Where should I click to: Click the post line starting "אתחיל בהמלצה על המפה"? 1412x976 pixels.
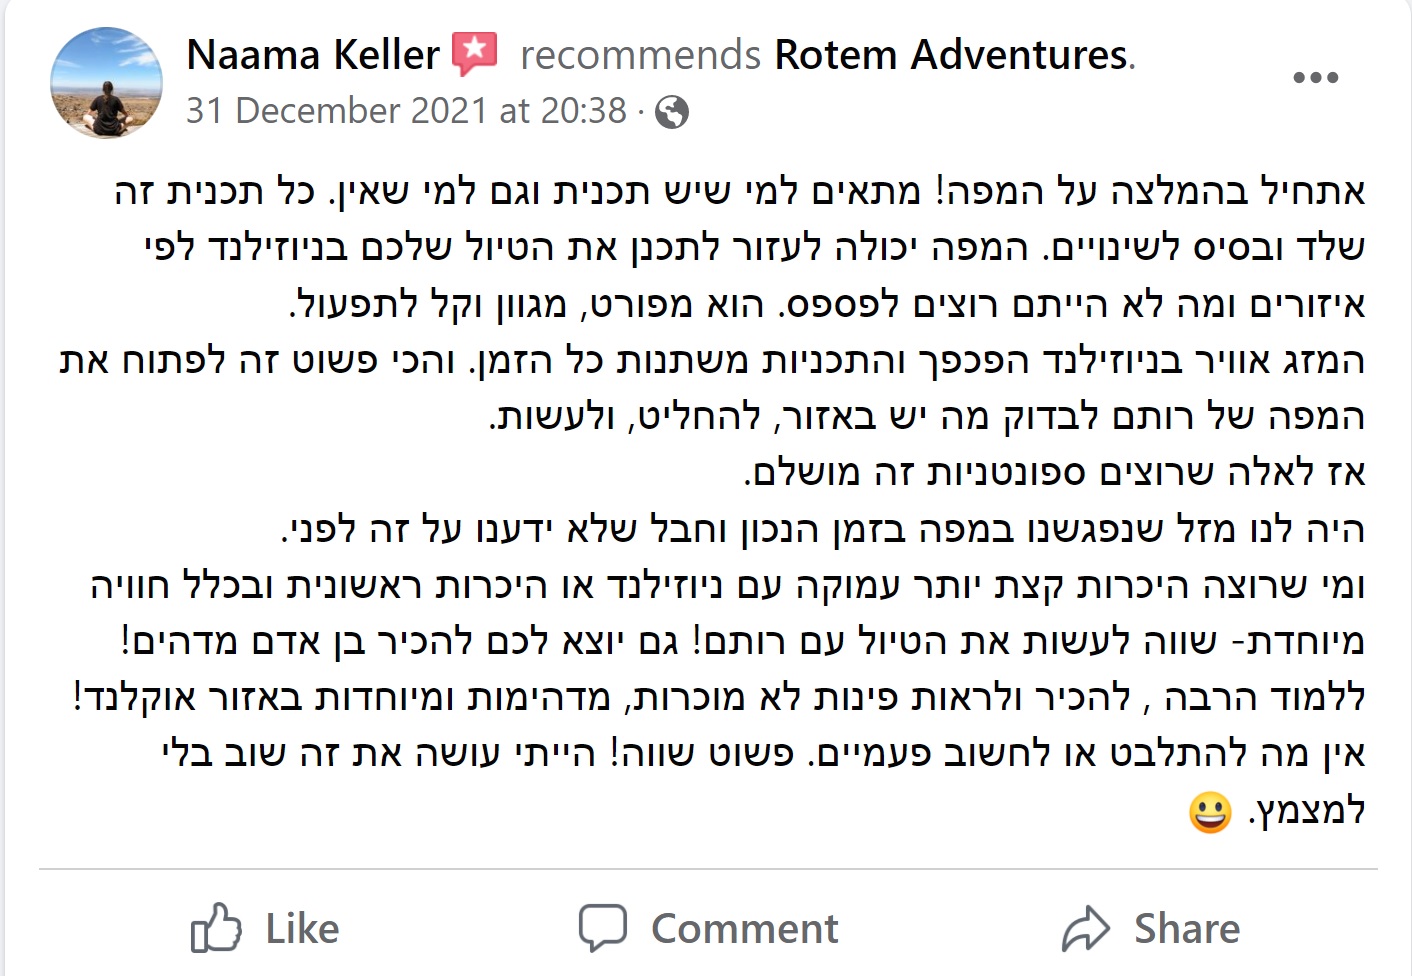point(740,191)
